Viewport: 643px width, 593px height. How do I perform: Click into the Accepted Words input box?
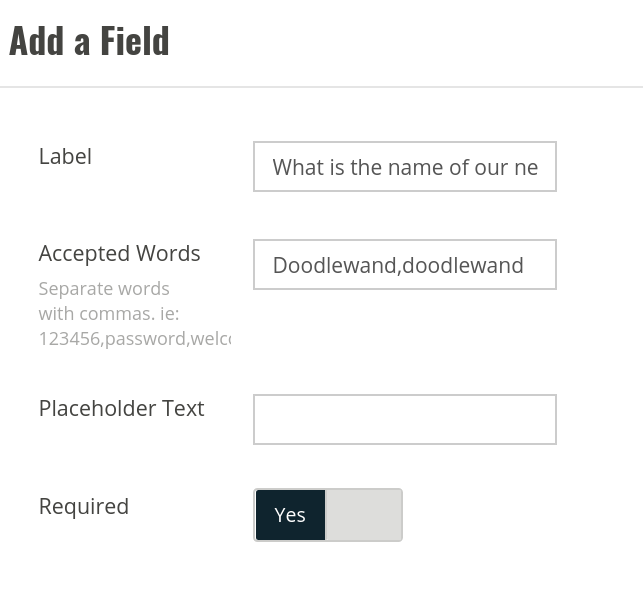point(405,265)
